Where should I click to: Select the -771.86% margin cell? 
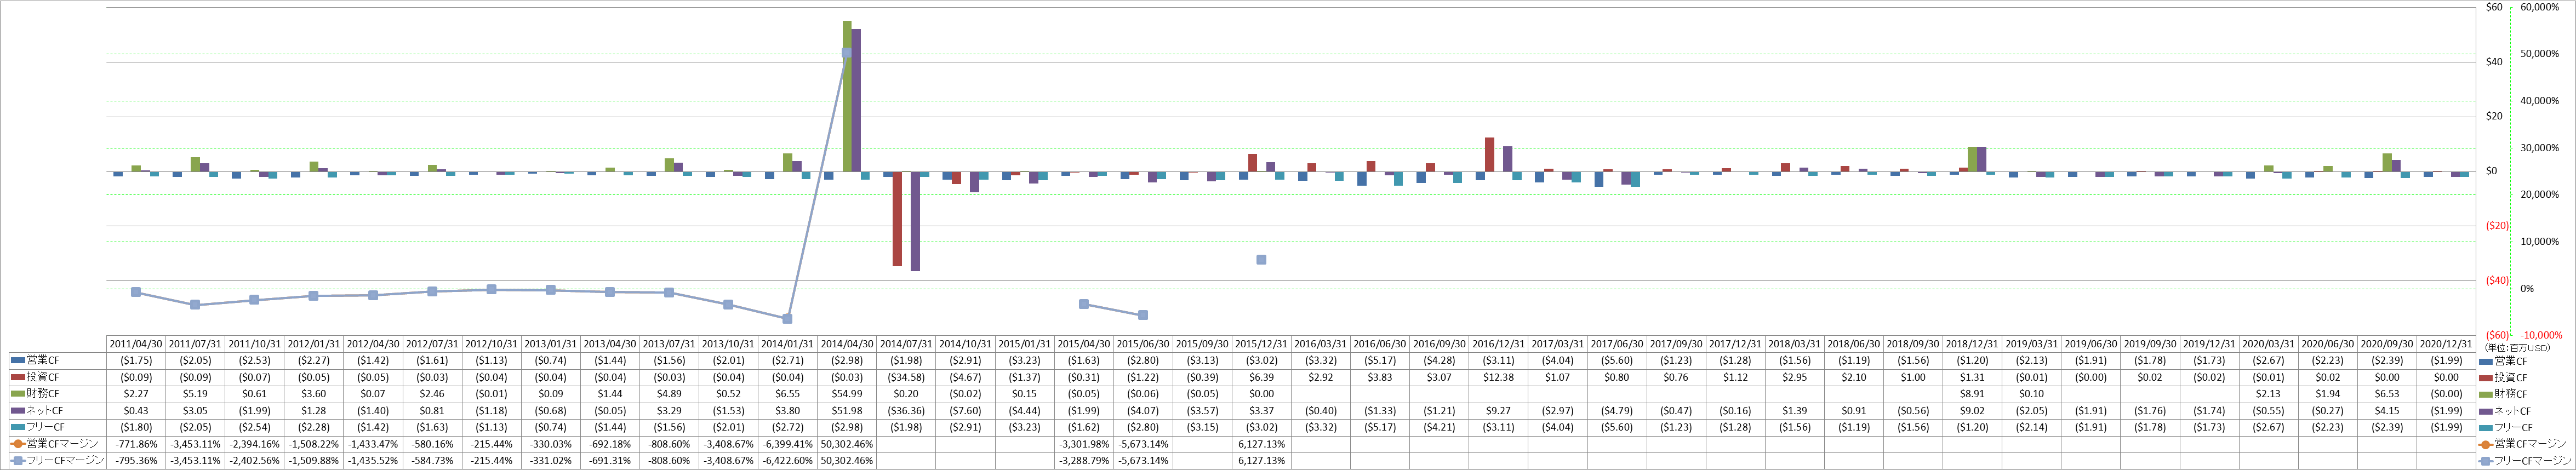(x=136, y=444)
